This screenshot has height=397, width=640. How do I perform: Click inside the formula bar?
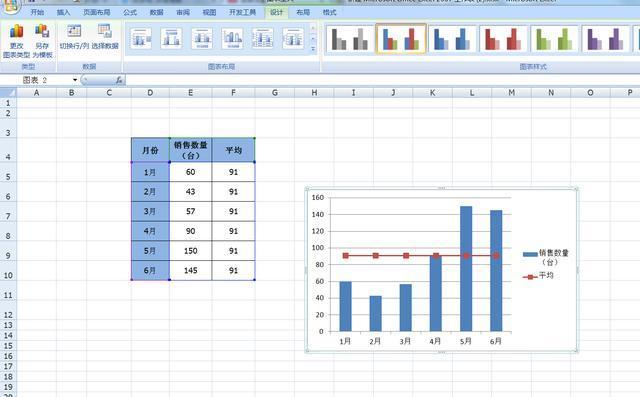click(382, 80)
